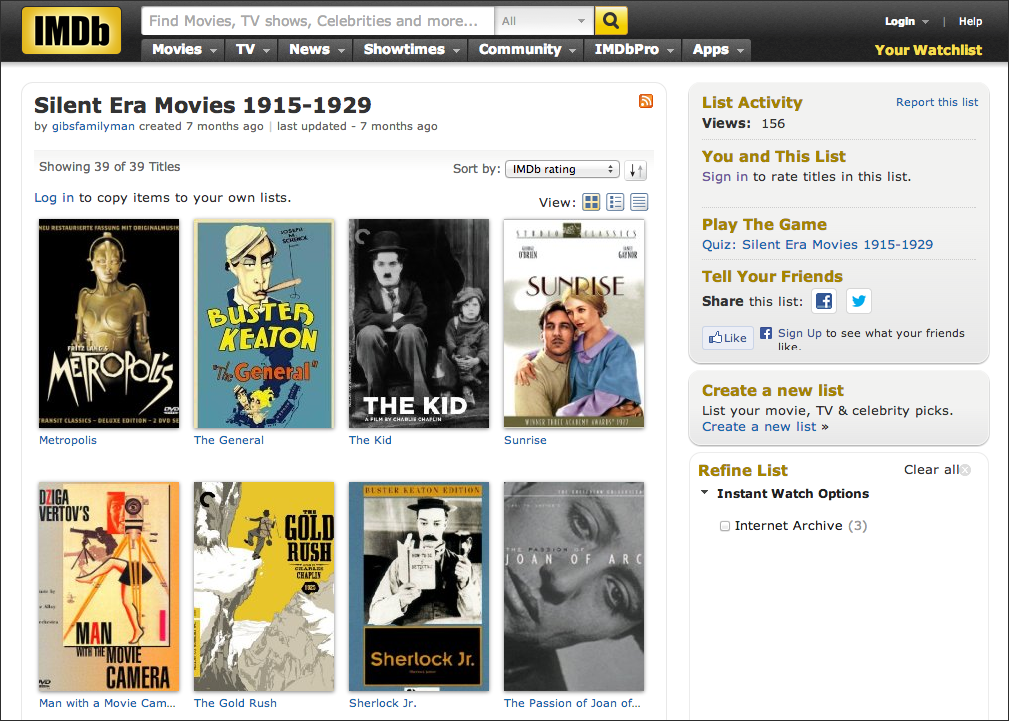Check the Internet Archive checkbox

point(725,526)
